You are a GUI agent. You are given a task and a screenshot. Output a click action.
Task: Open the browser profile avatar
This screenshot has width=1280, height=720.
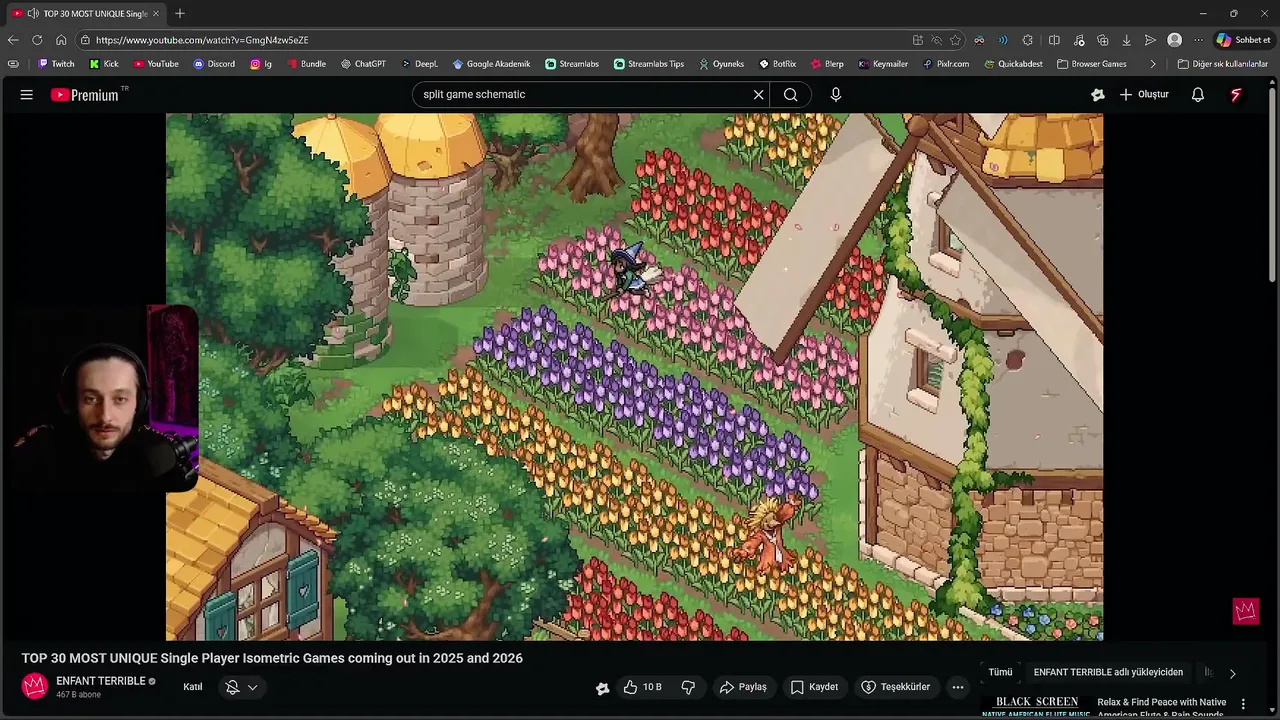(x=1175, y=40)
